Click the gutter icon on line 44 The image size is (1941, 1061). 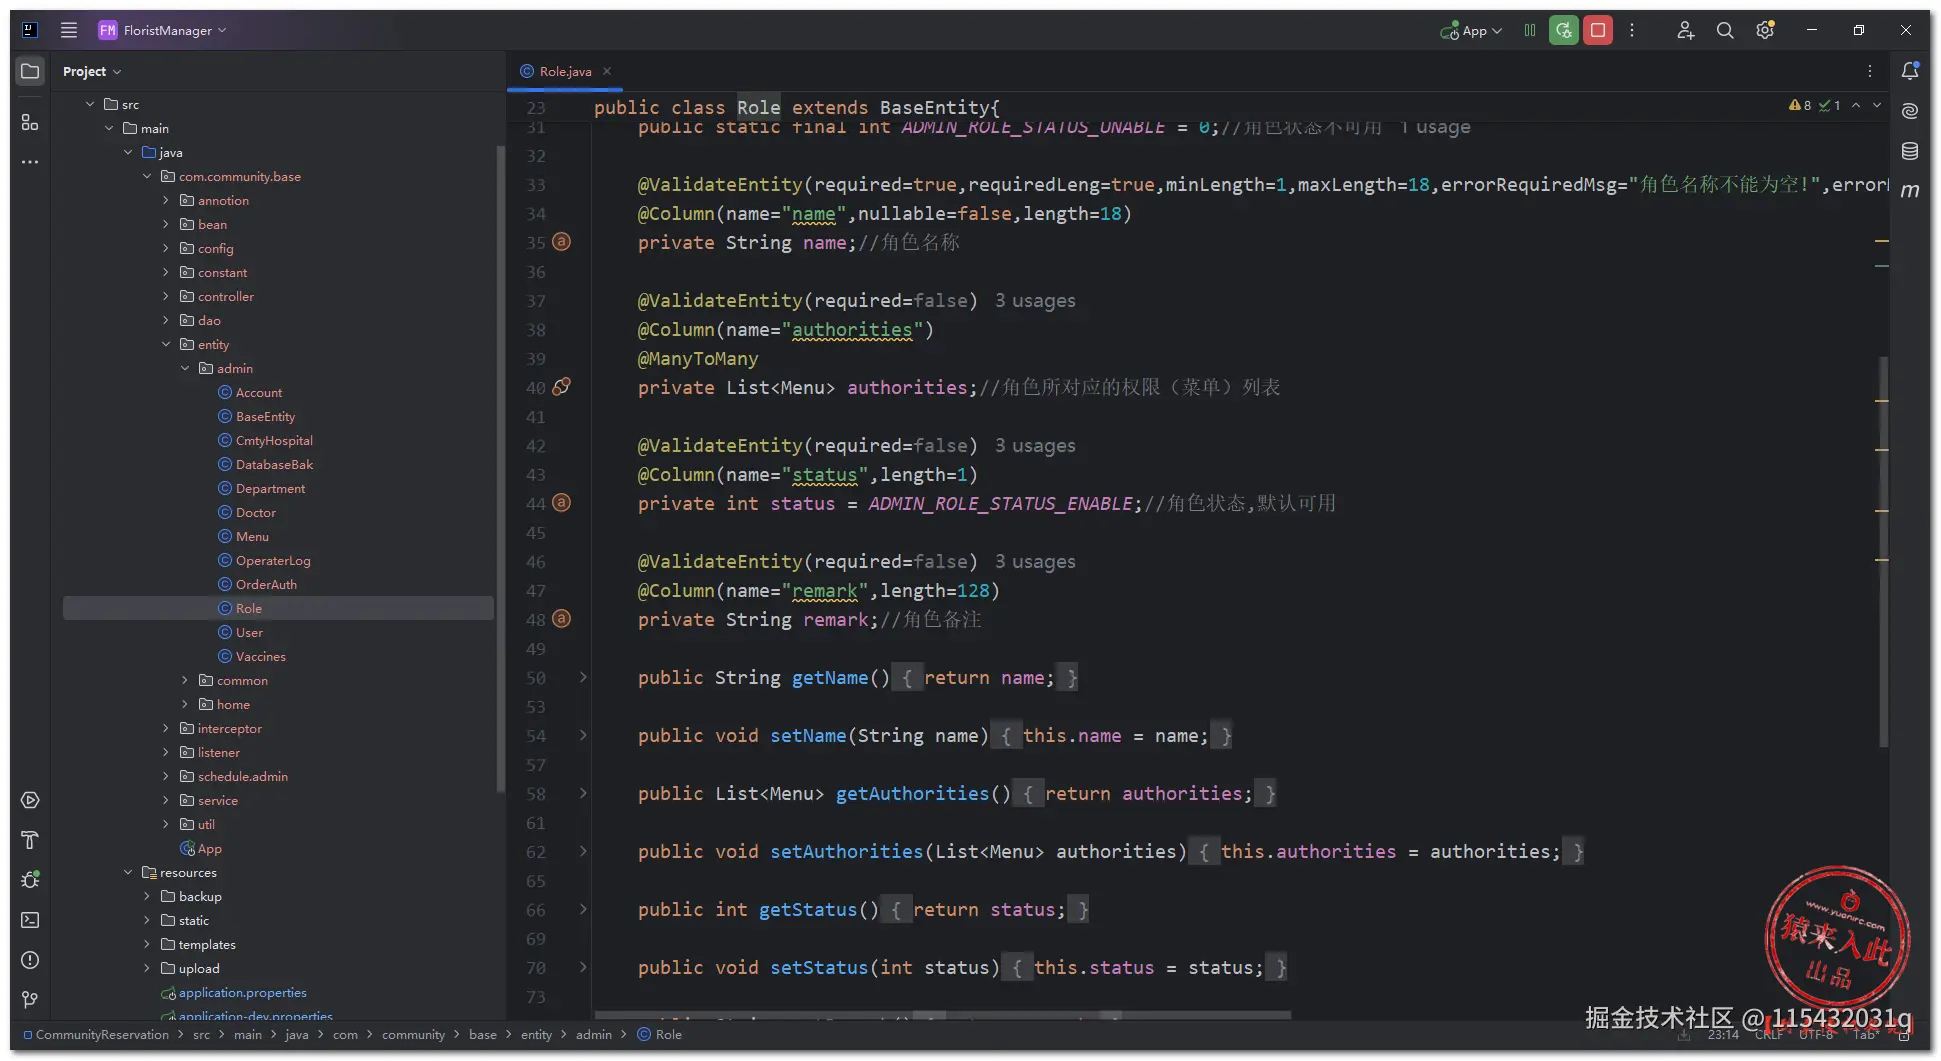(x=562, y=502)
